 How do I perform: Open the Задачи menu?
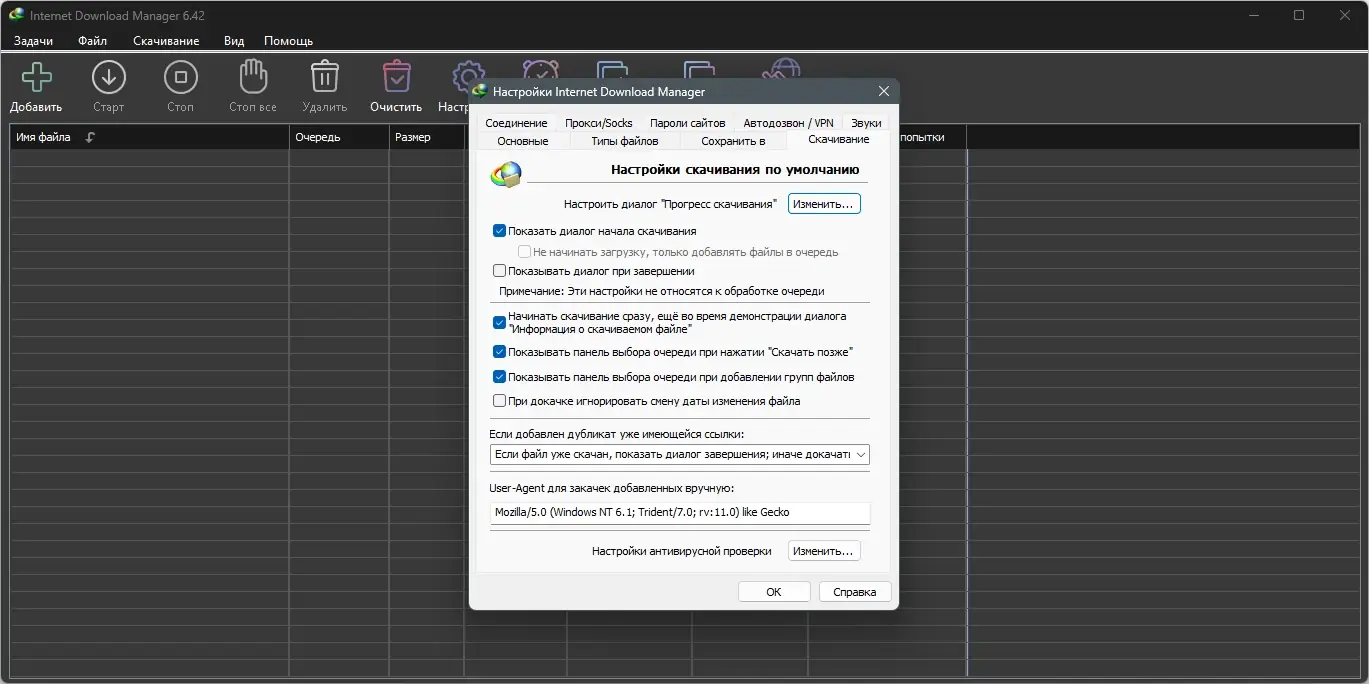pyautogui.click(x=33, y=41)
